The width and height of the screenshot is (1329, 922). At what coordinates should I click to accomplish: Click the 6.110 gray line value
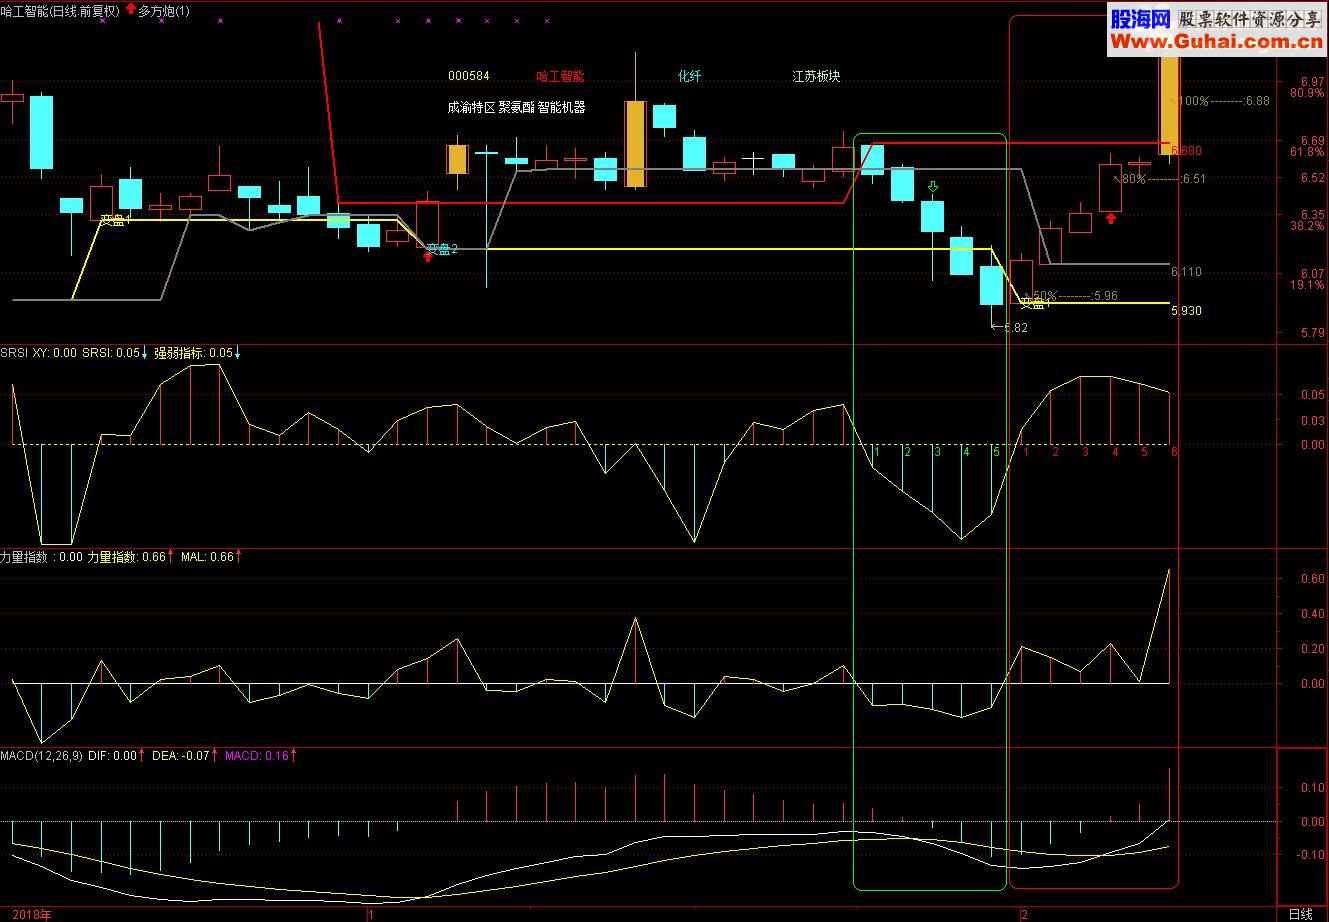(x=1186, y=272)
